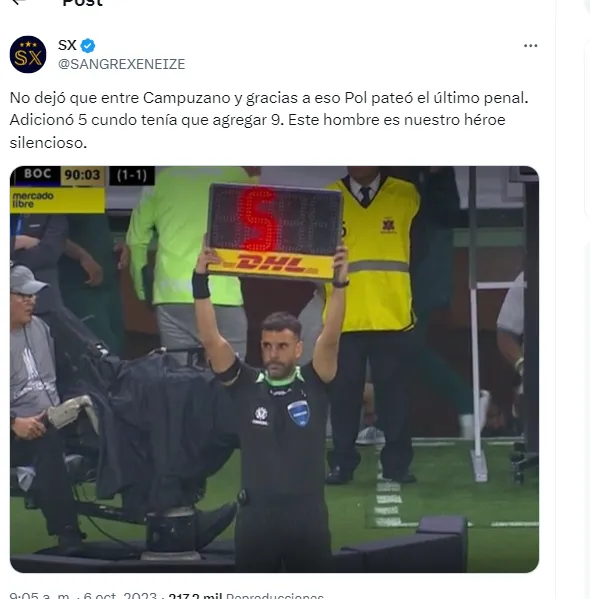
Task: Click the Post header title
Action: point(83,3)
